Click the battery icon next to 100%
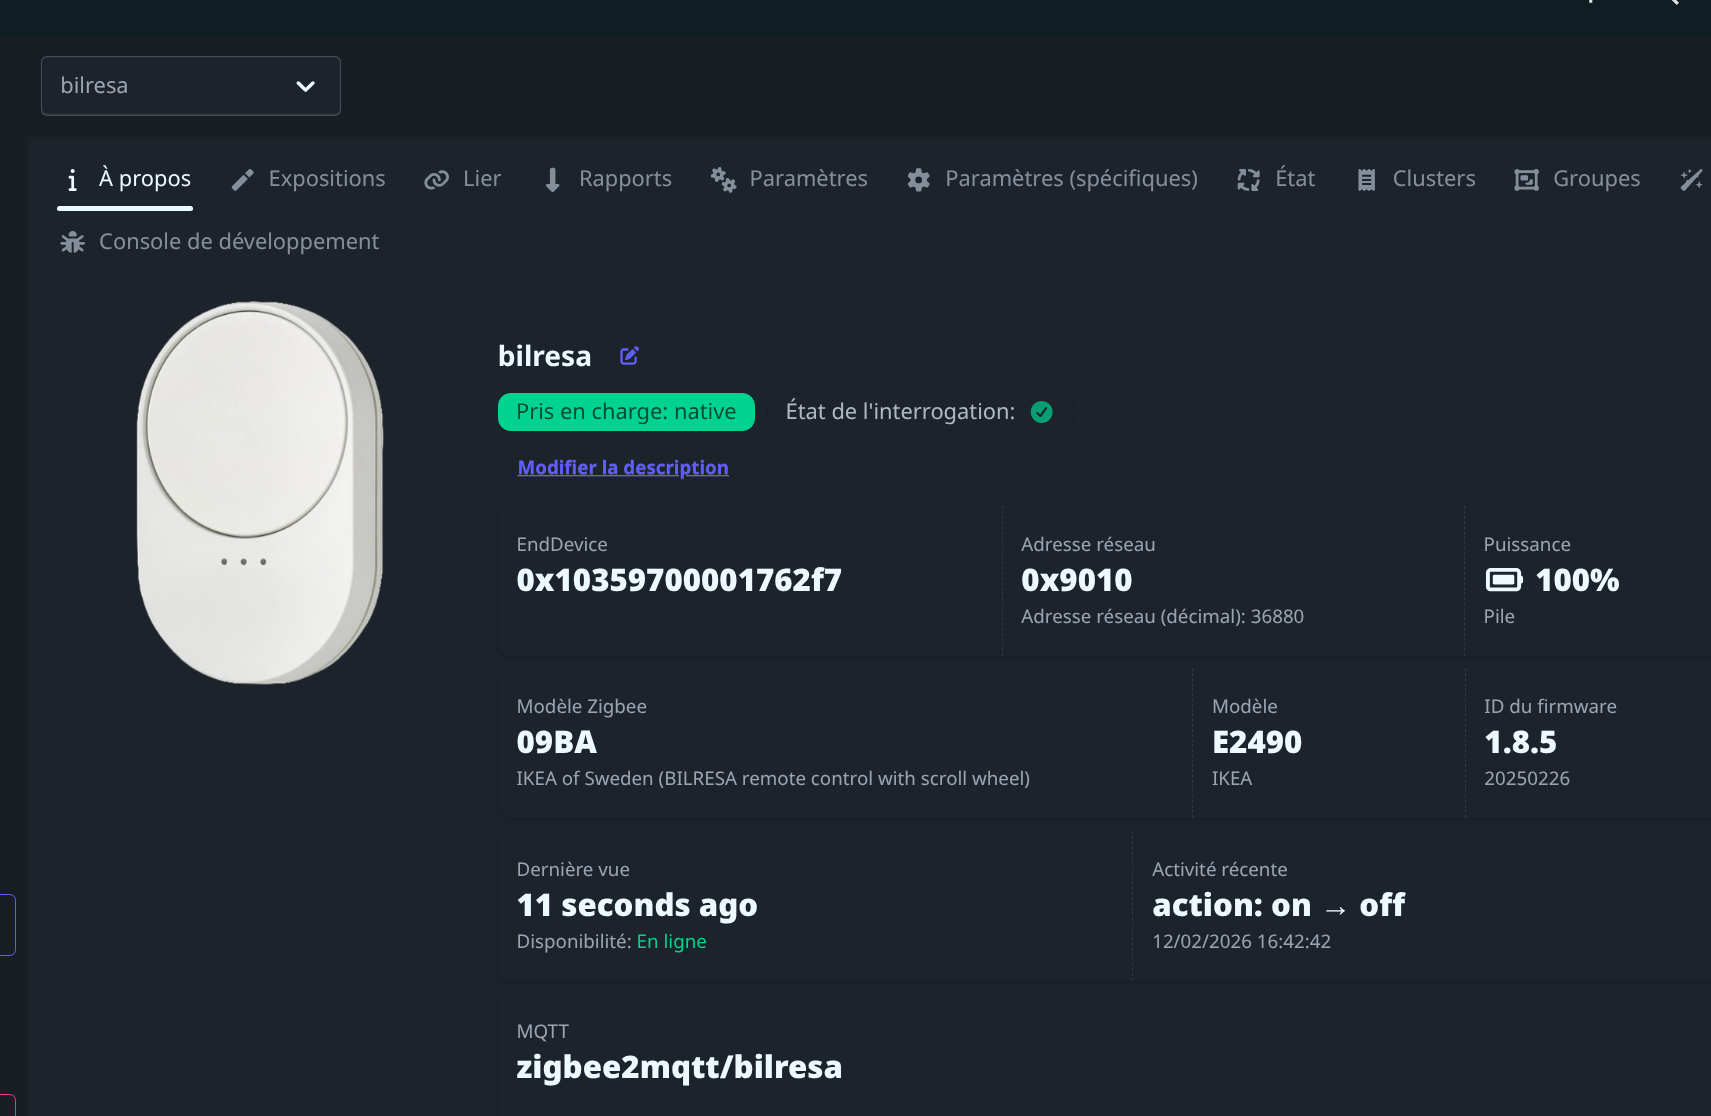The image size is (1711, 1116). (1503, 580)
